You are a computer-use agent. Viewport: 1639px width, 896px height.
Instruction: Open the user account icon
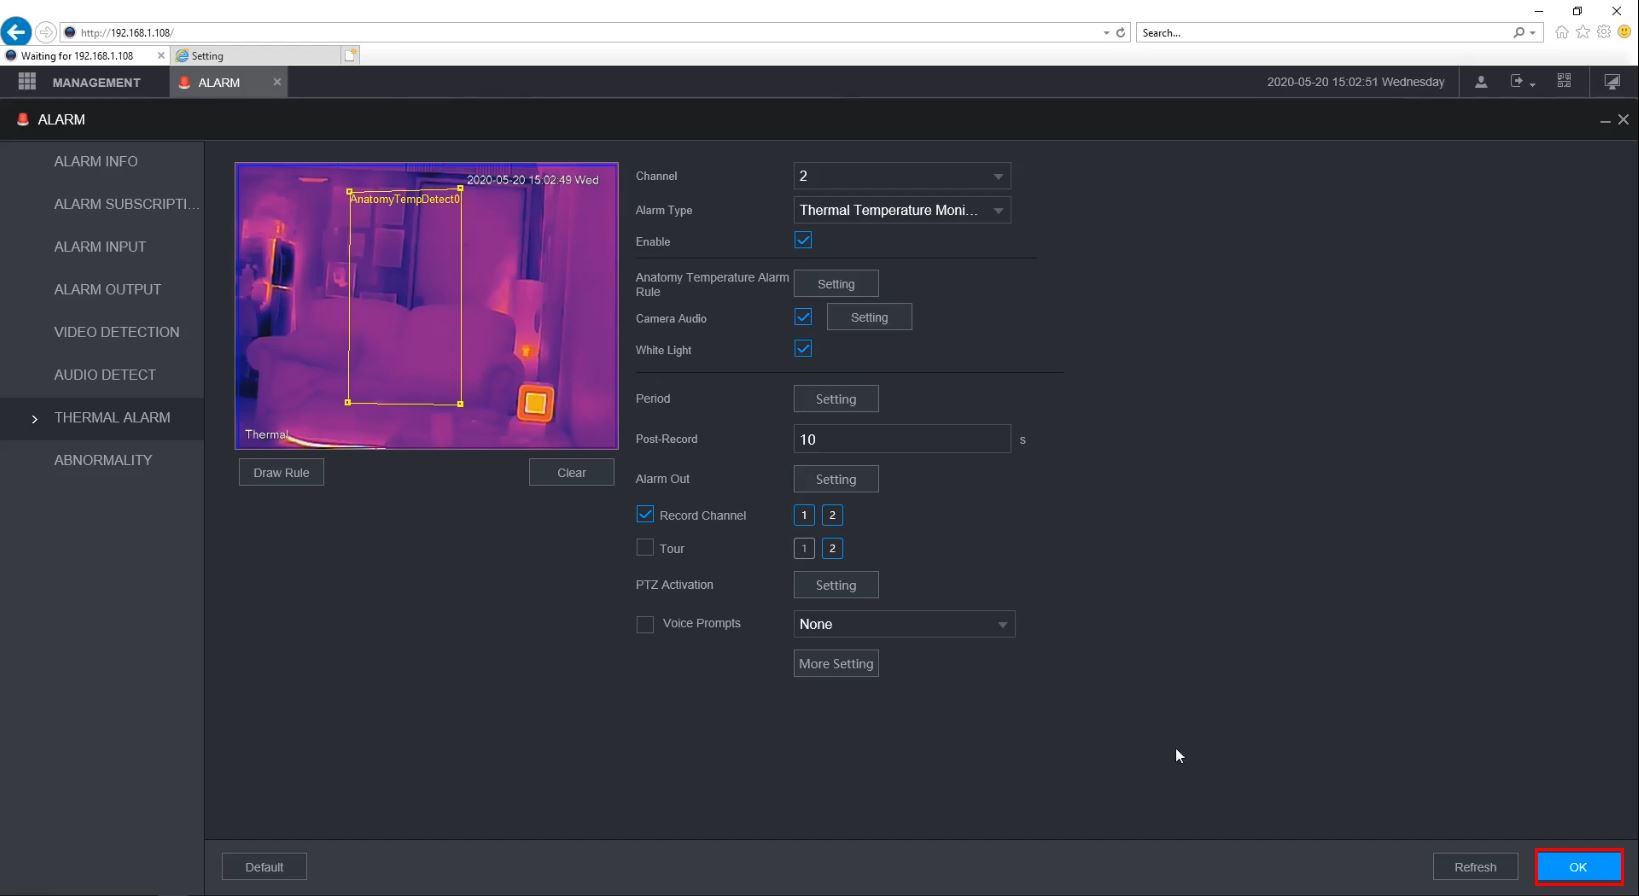point(1481,82)
